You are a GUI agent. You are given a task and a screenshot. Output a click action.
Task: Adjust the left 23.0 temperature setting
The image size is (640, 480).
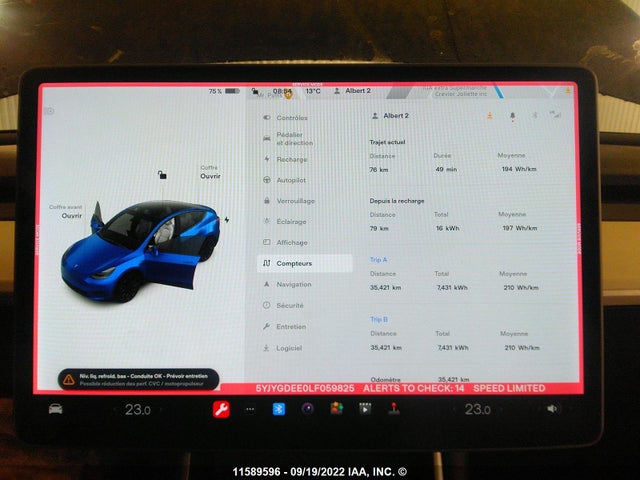coord(137,409)
